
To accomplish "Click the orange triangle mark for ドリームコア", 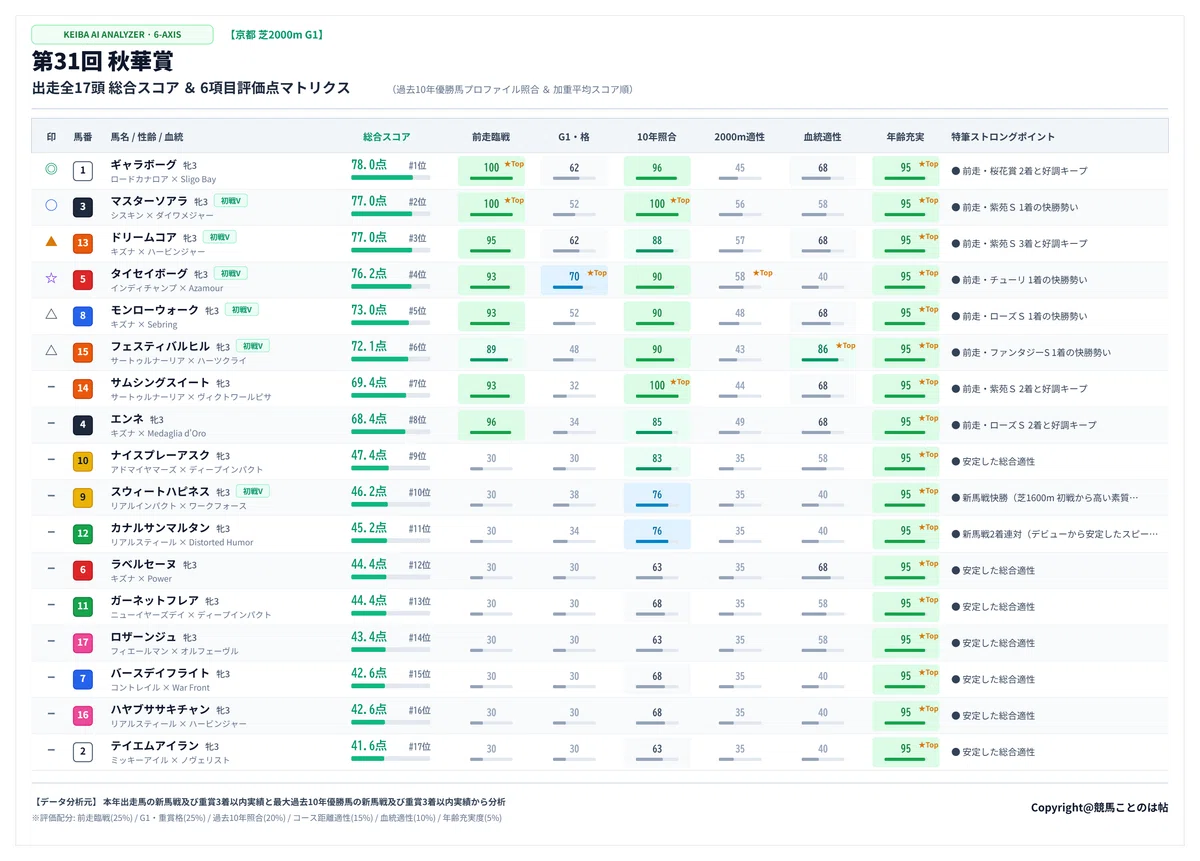I will (51, 242).
